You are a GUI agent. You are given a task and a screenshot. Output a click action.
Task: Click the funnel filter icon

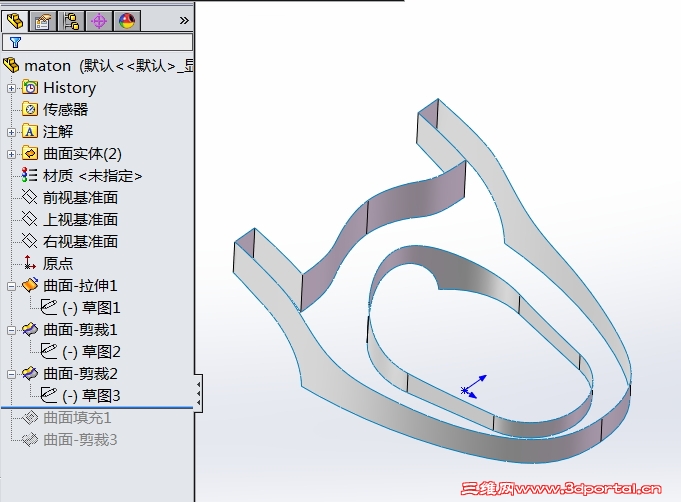pos(15,42)
